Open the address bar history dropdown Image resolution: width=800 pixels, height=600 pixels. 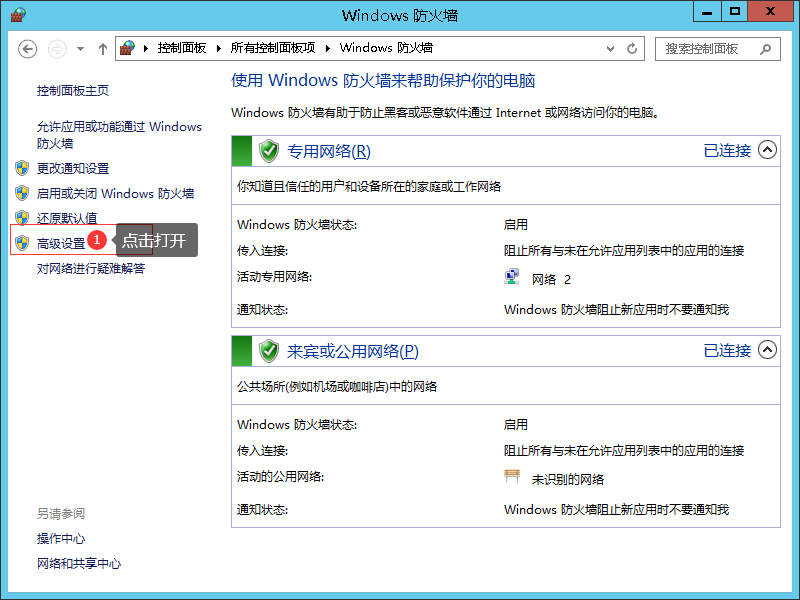point(610,49)
